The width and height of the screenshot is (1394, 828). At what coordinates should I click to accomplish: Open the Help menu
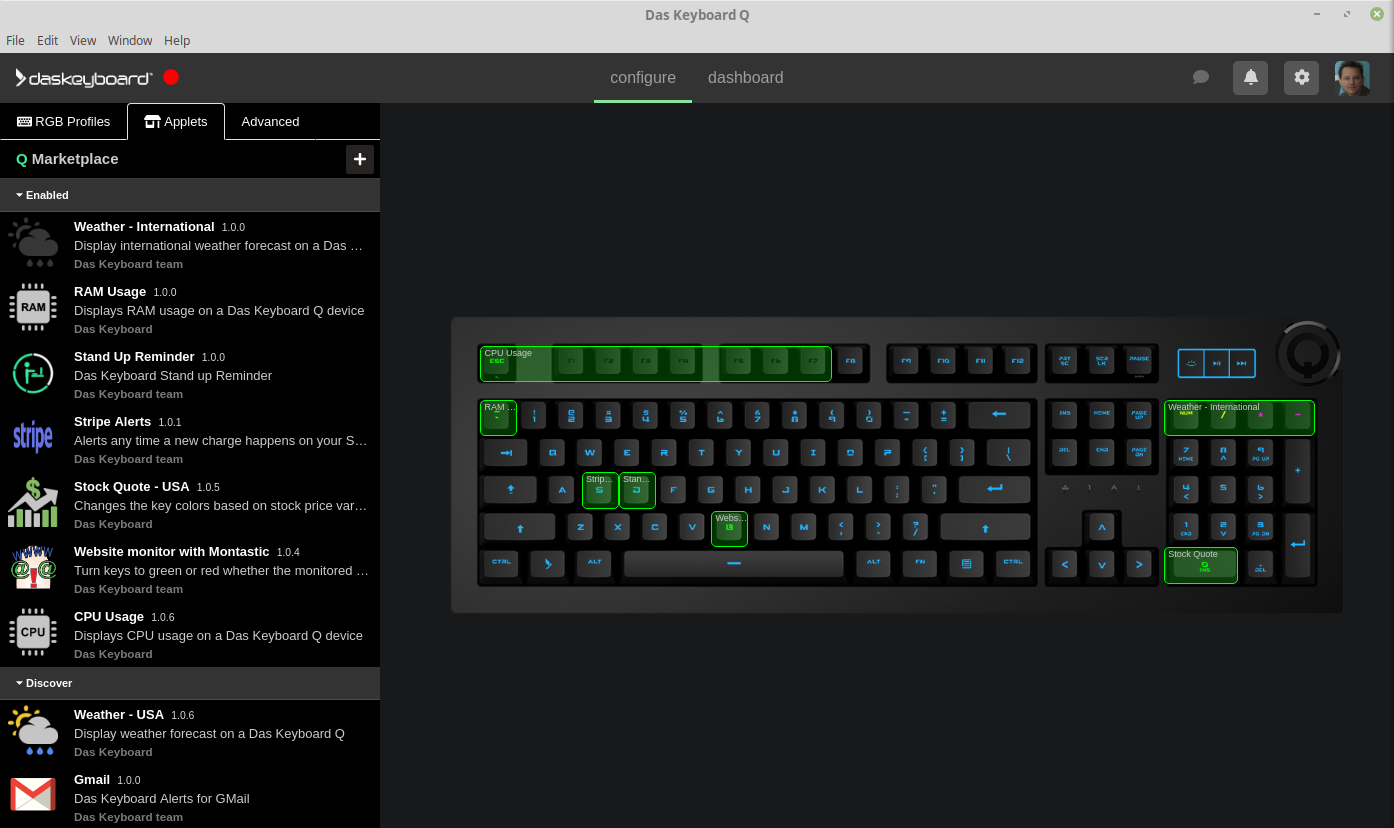point(177,41)
